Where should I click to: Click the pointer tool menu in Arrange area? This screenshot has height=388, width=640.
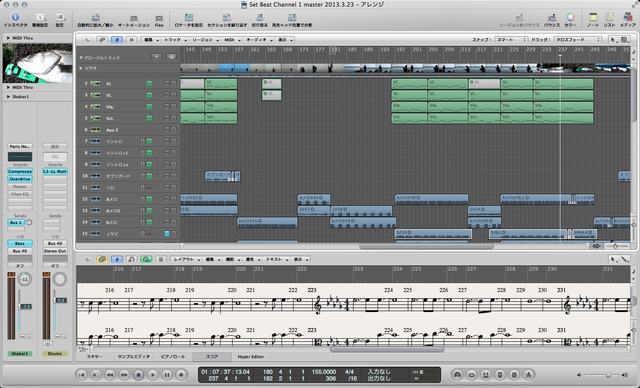click(613, 40)
